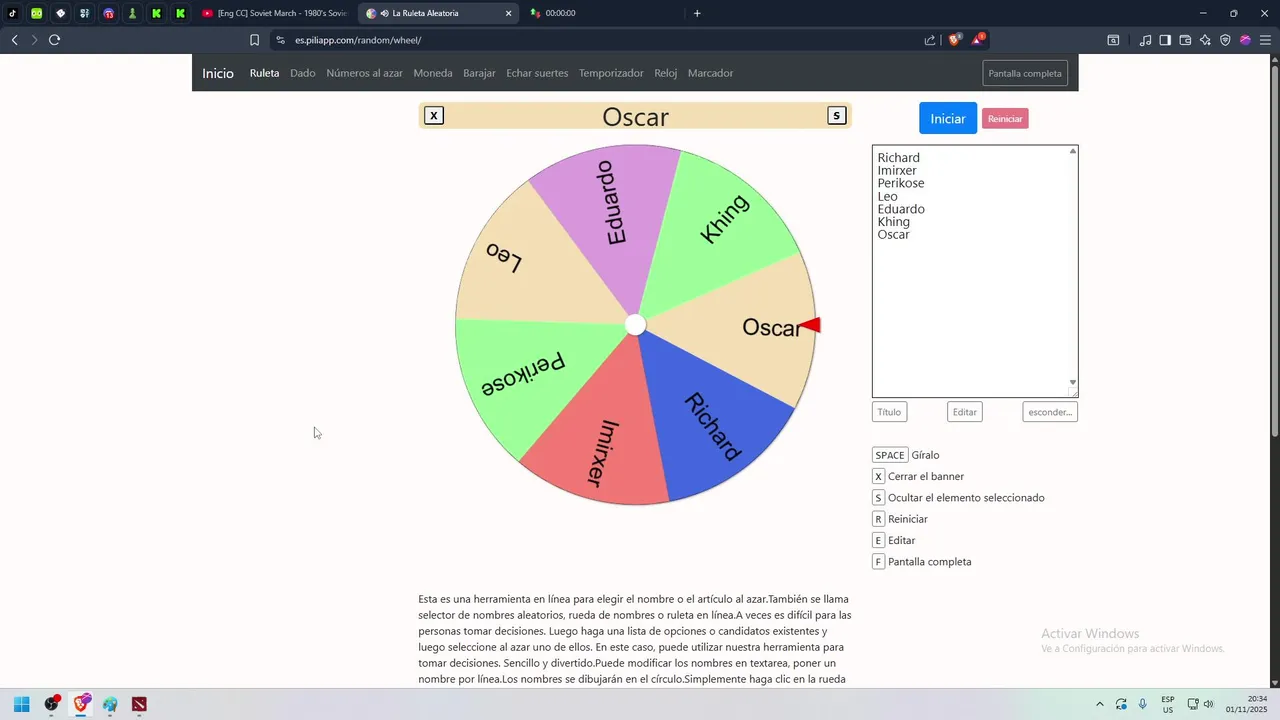Open the Brave Wallet icon

[x=1185, y=40]
